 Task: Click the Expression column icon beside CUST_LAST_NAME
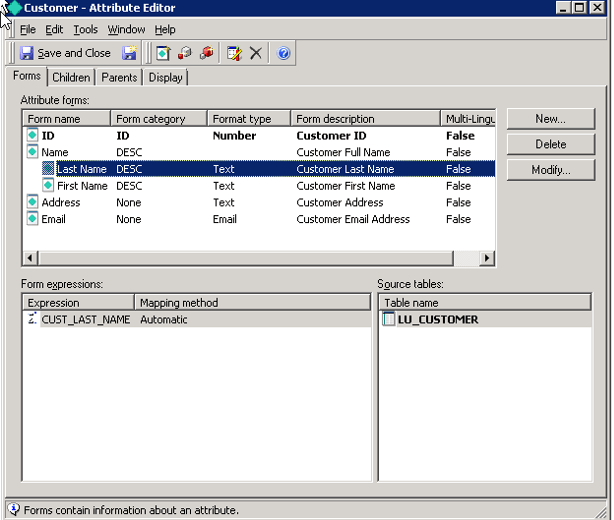tap(32, 319)
